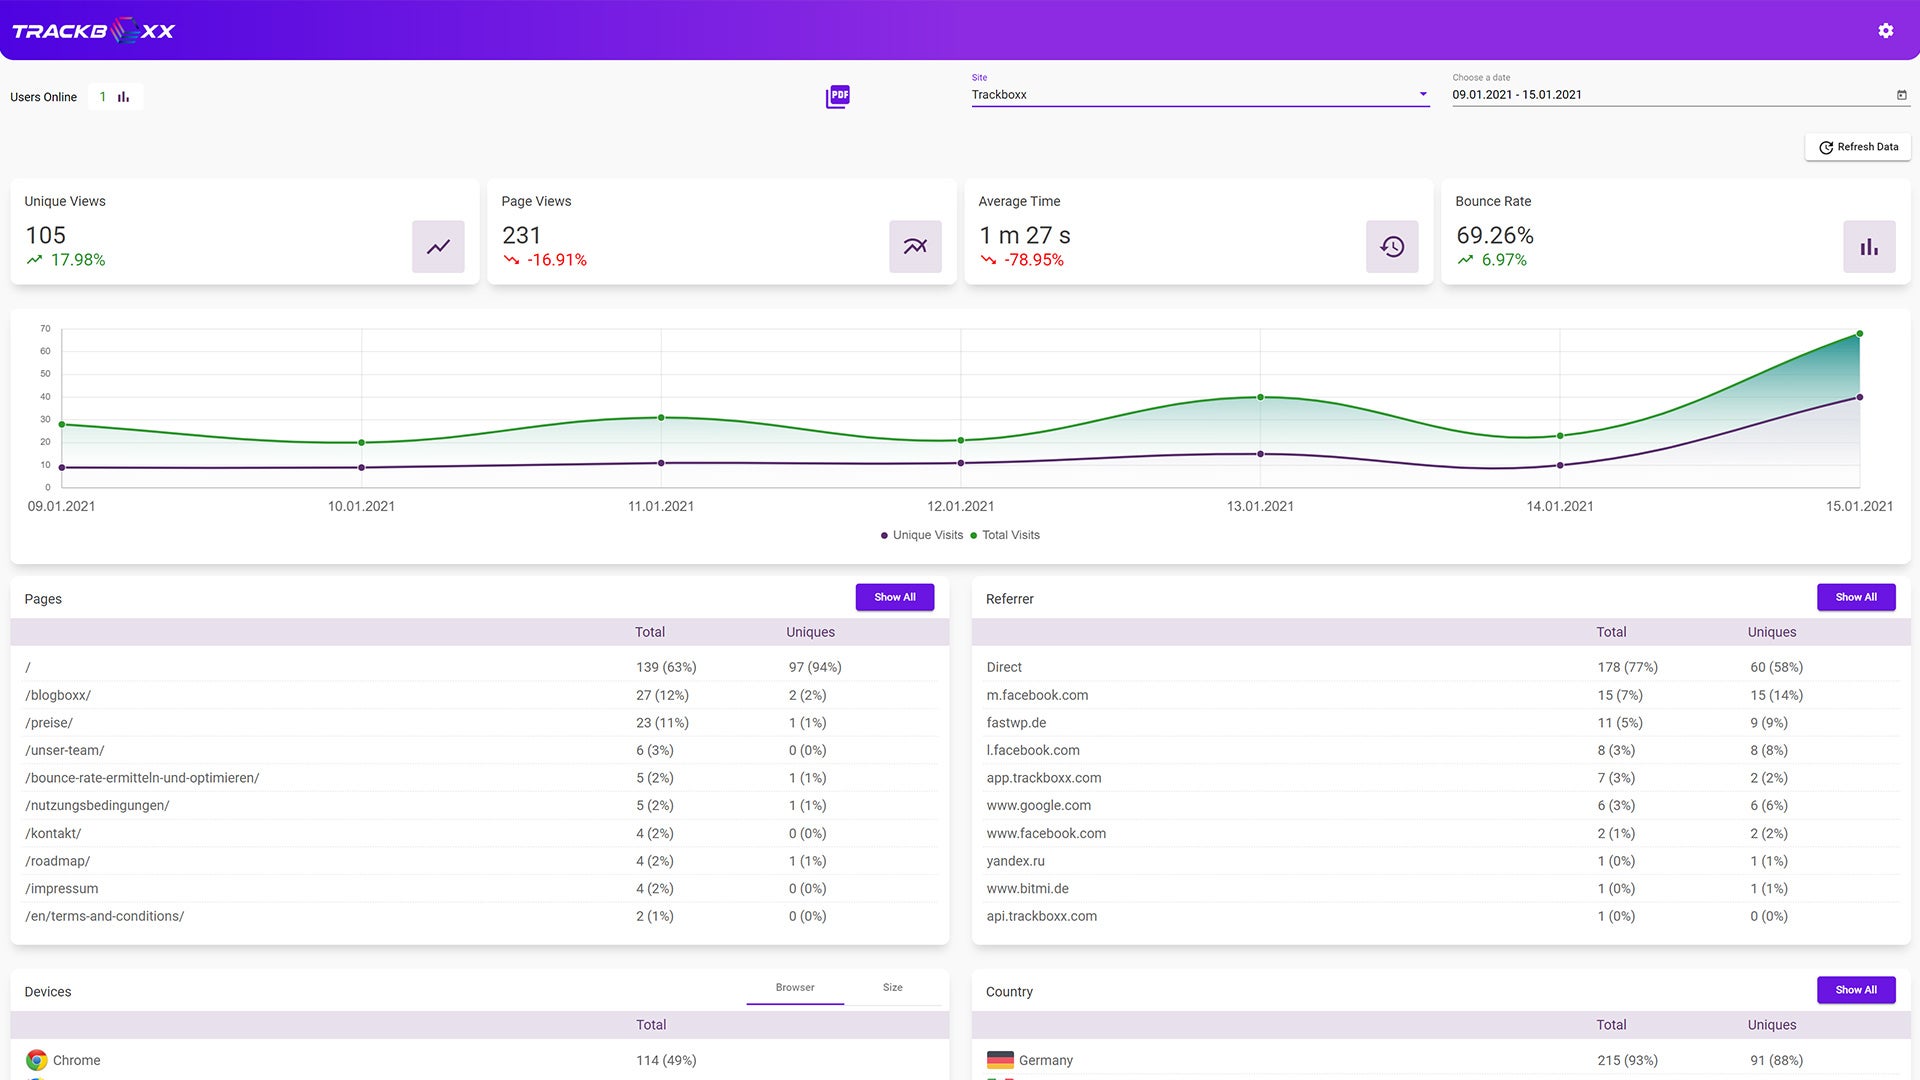The height and width of the screenshot is (1080, 1920).
Task: Click the Refresh Data button
Action: tap(1858, 147)
